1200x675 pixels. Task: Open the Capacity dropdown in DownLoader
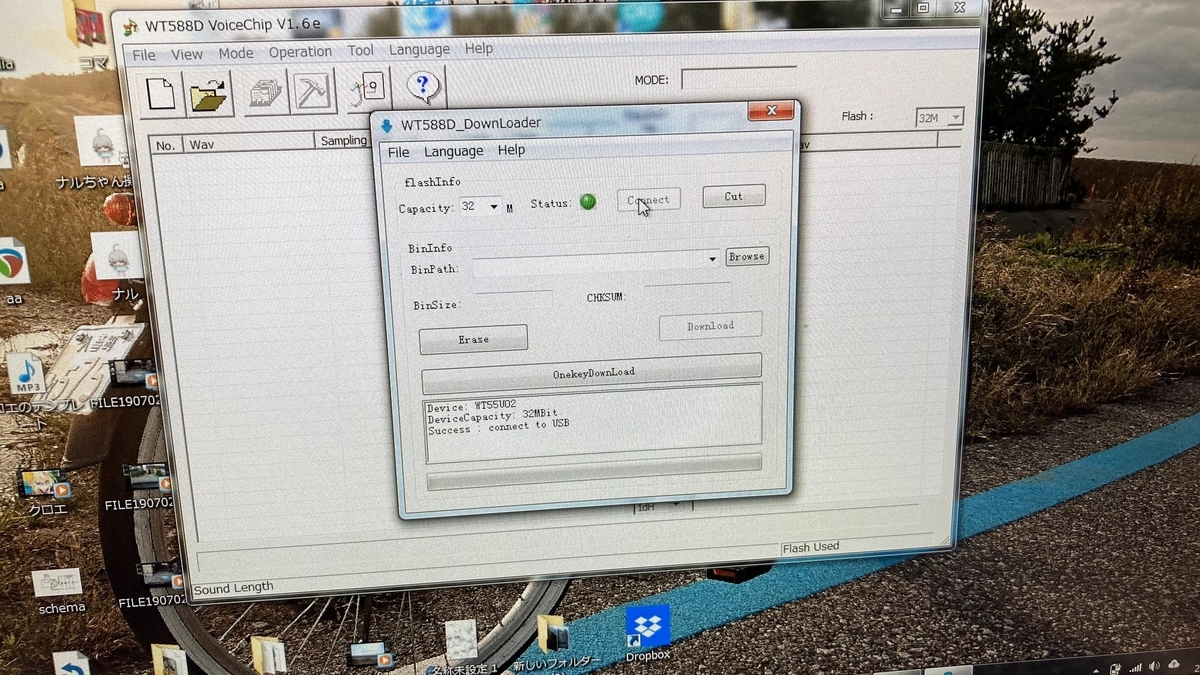click(x=494, y=207)
